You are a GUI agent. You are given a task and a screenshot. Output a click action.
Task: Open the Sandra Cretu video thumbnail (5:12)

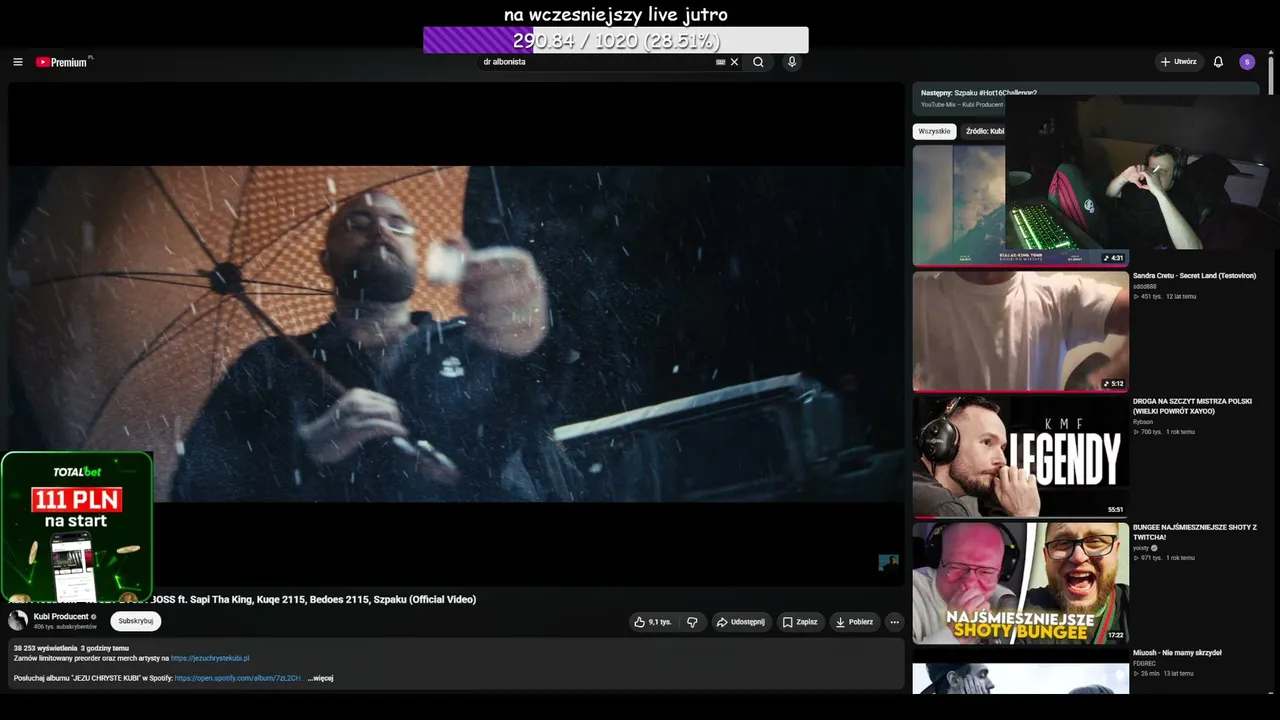[1020, 331]
